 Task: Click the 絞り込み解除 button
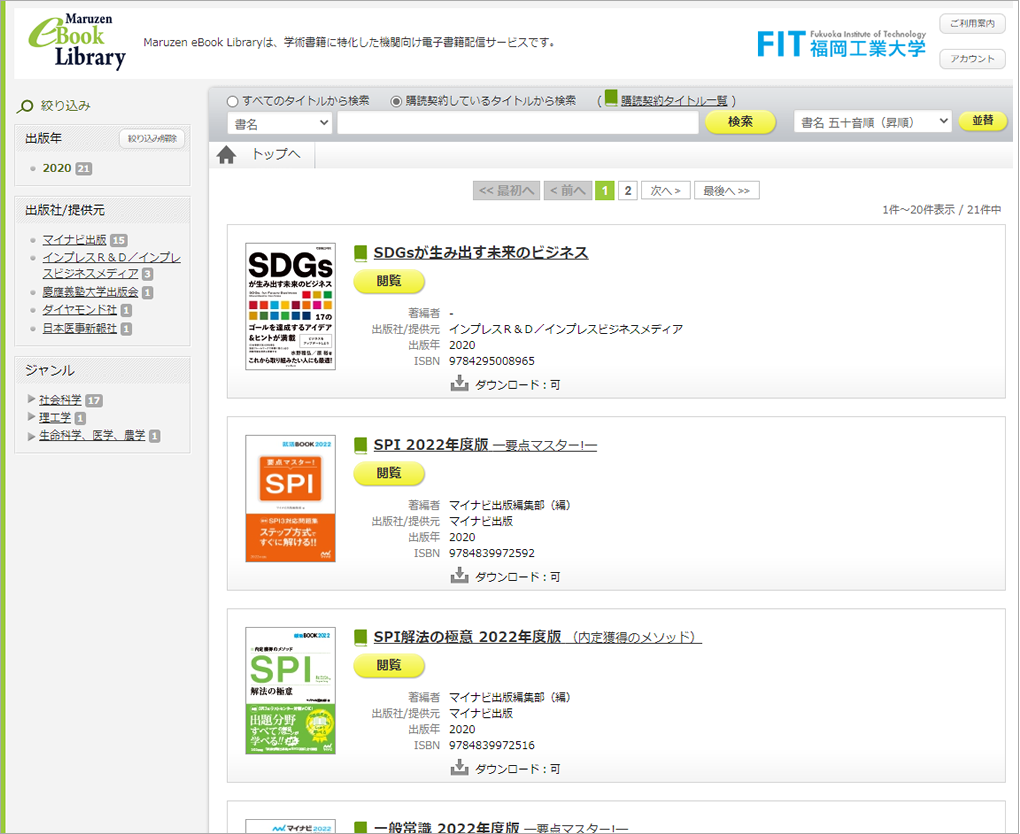point(152,139)
